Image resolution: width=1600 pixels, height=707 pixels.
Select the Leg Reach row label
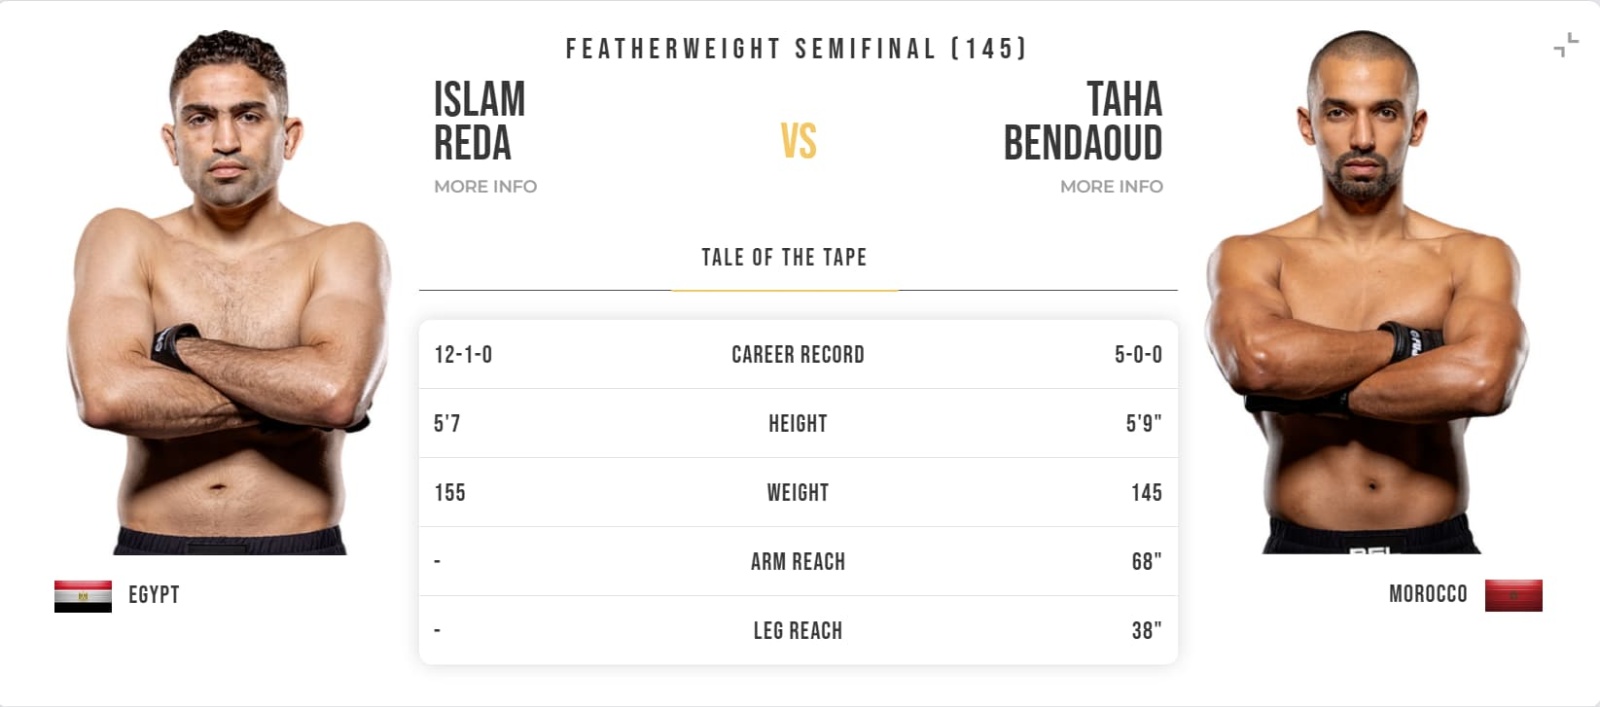(x=798, y=631)
